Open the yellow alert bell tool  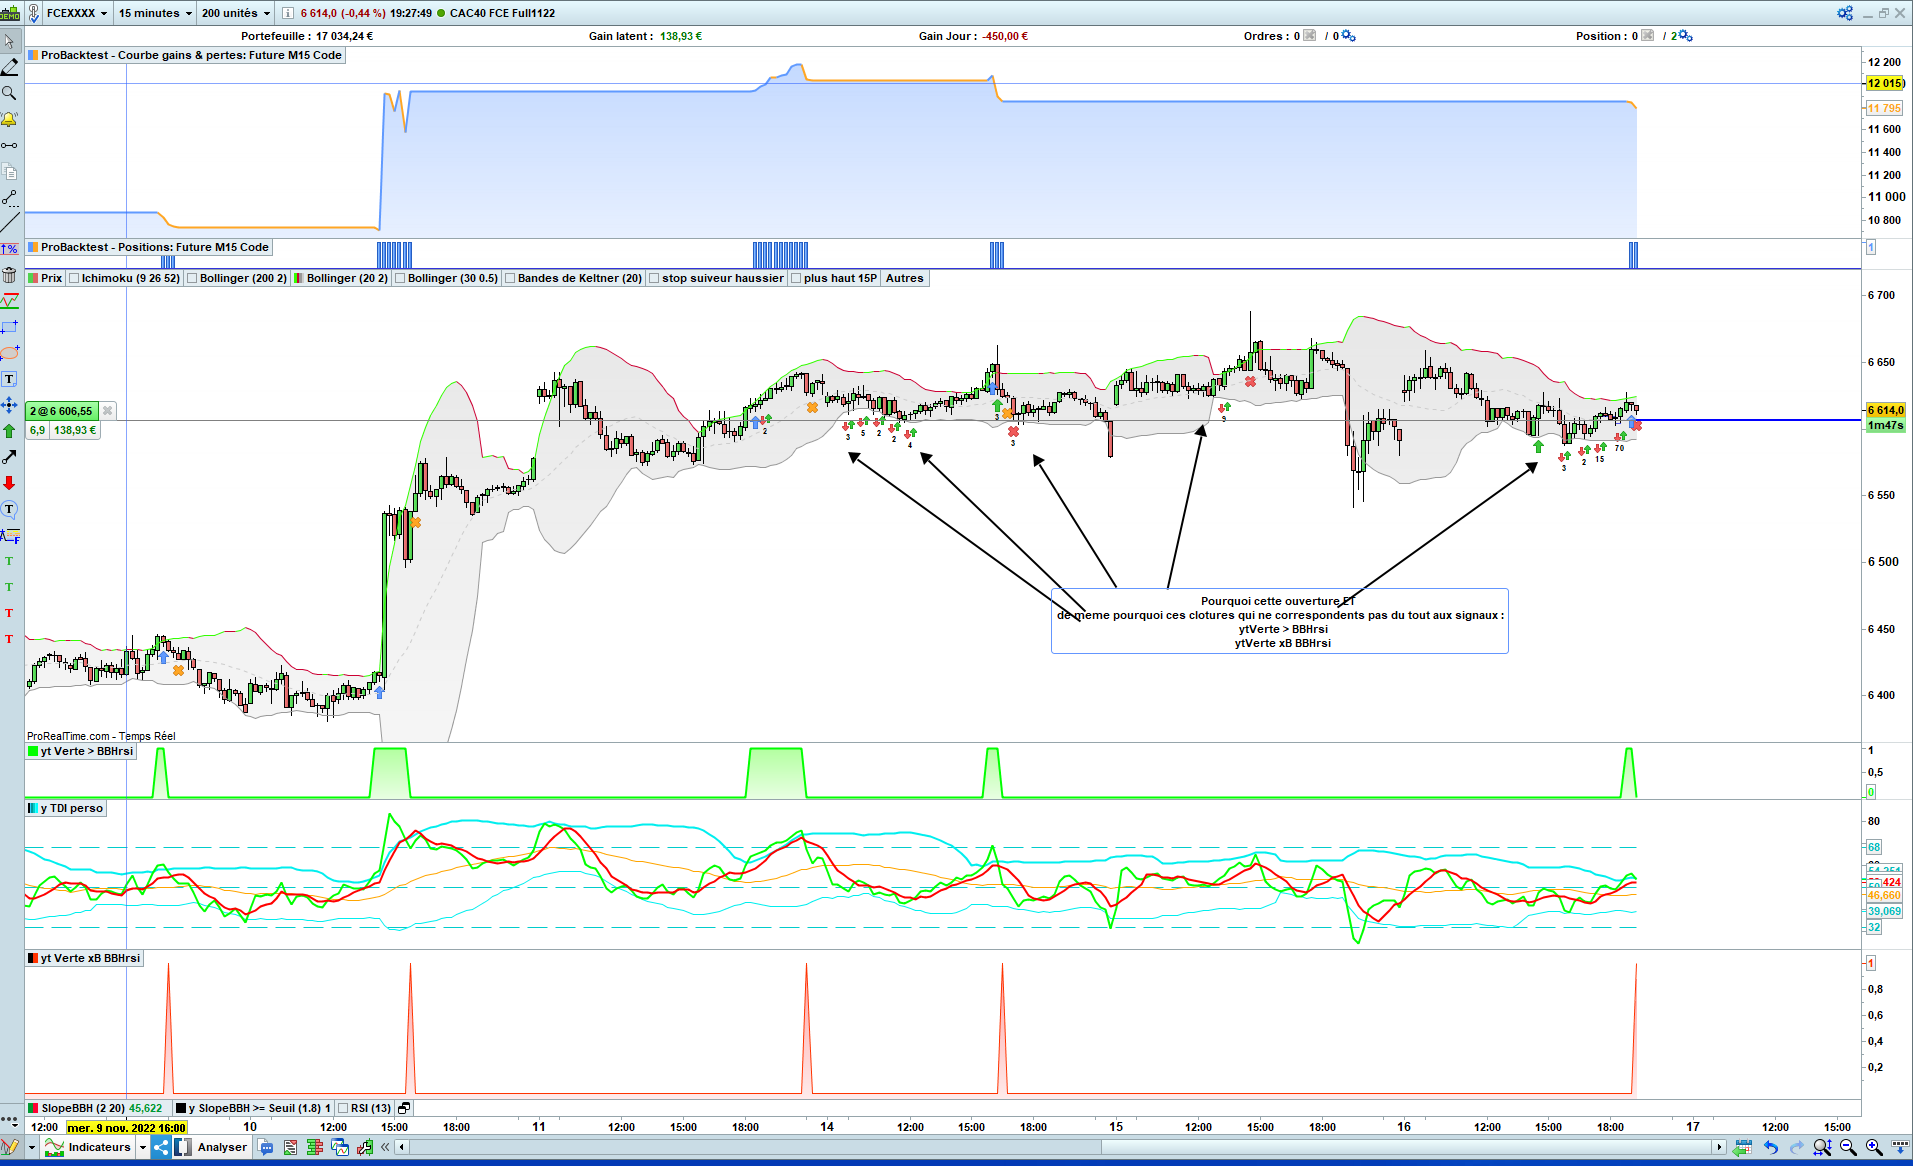9,119
